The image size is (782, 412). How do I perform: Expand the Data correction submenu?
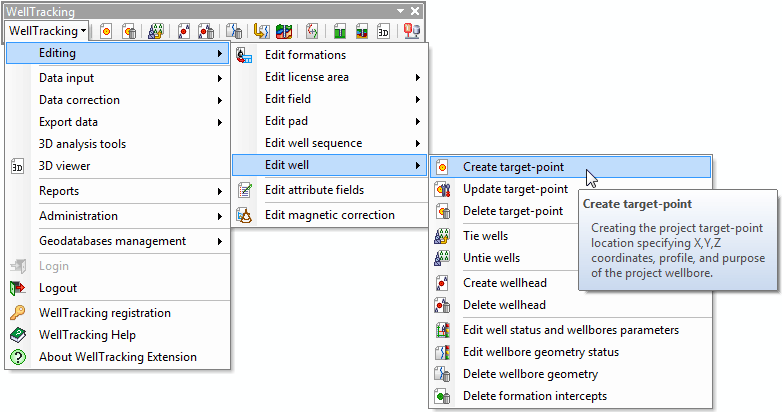click(118, 100)
